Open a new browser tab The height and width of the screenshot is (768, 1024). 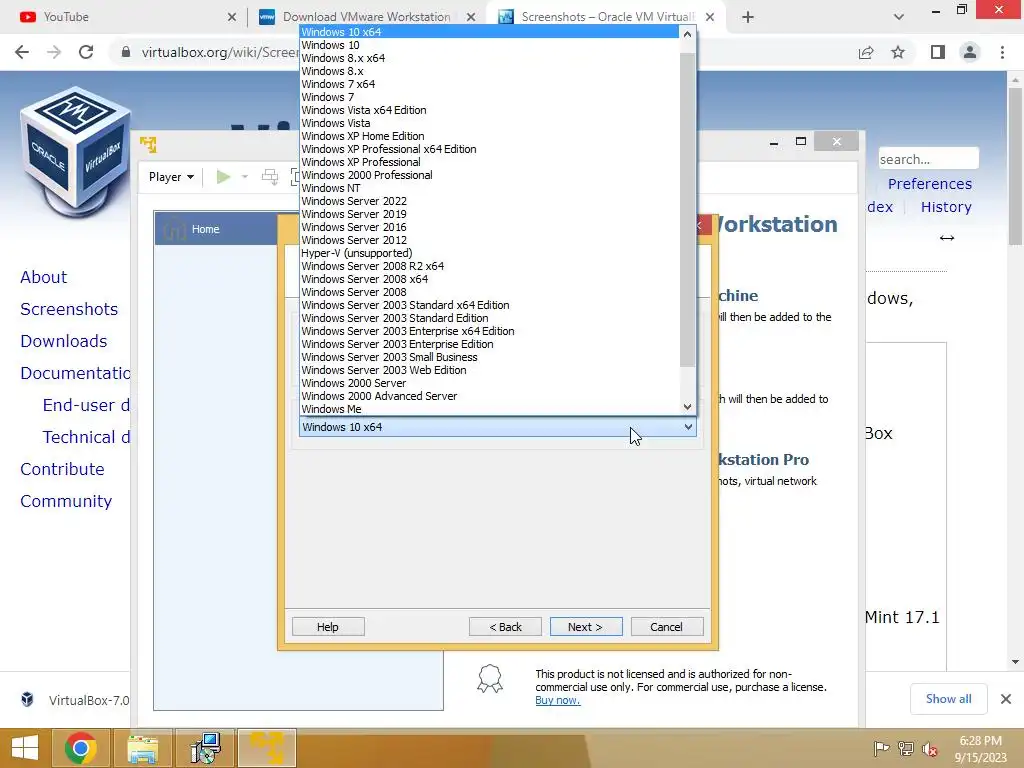click(748, 17)
